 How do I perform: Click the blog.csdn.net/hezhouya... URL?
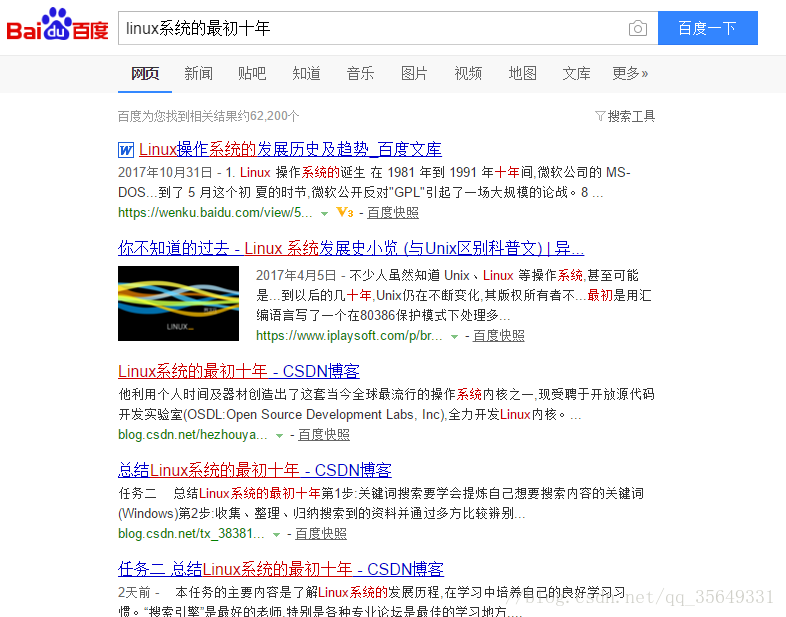click(x=192, y=435)
